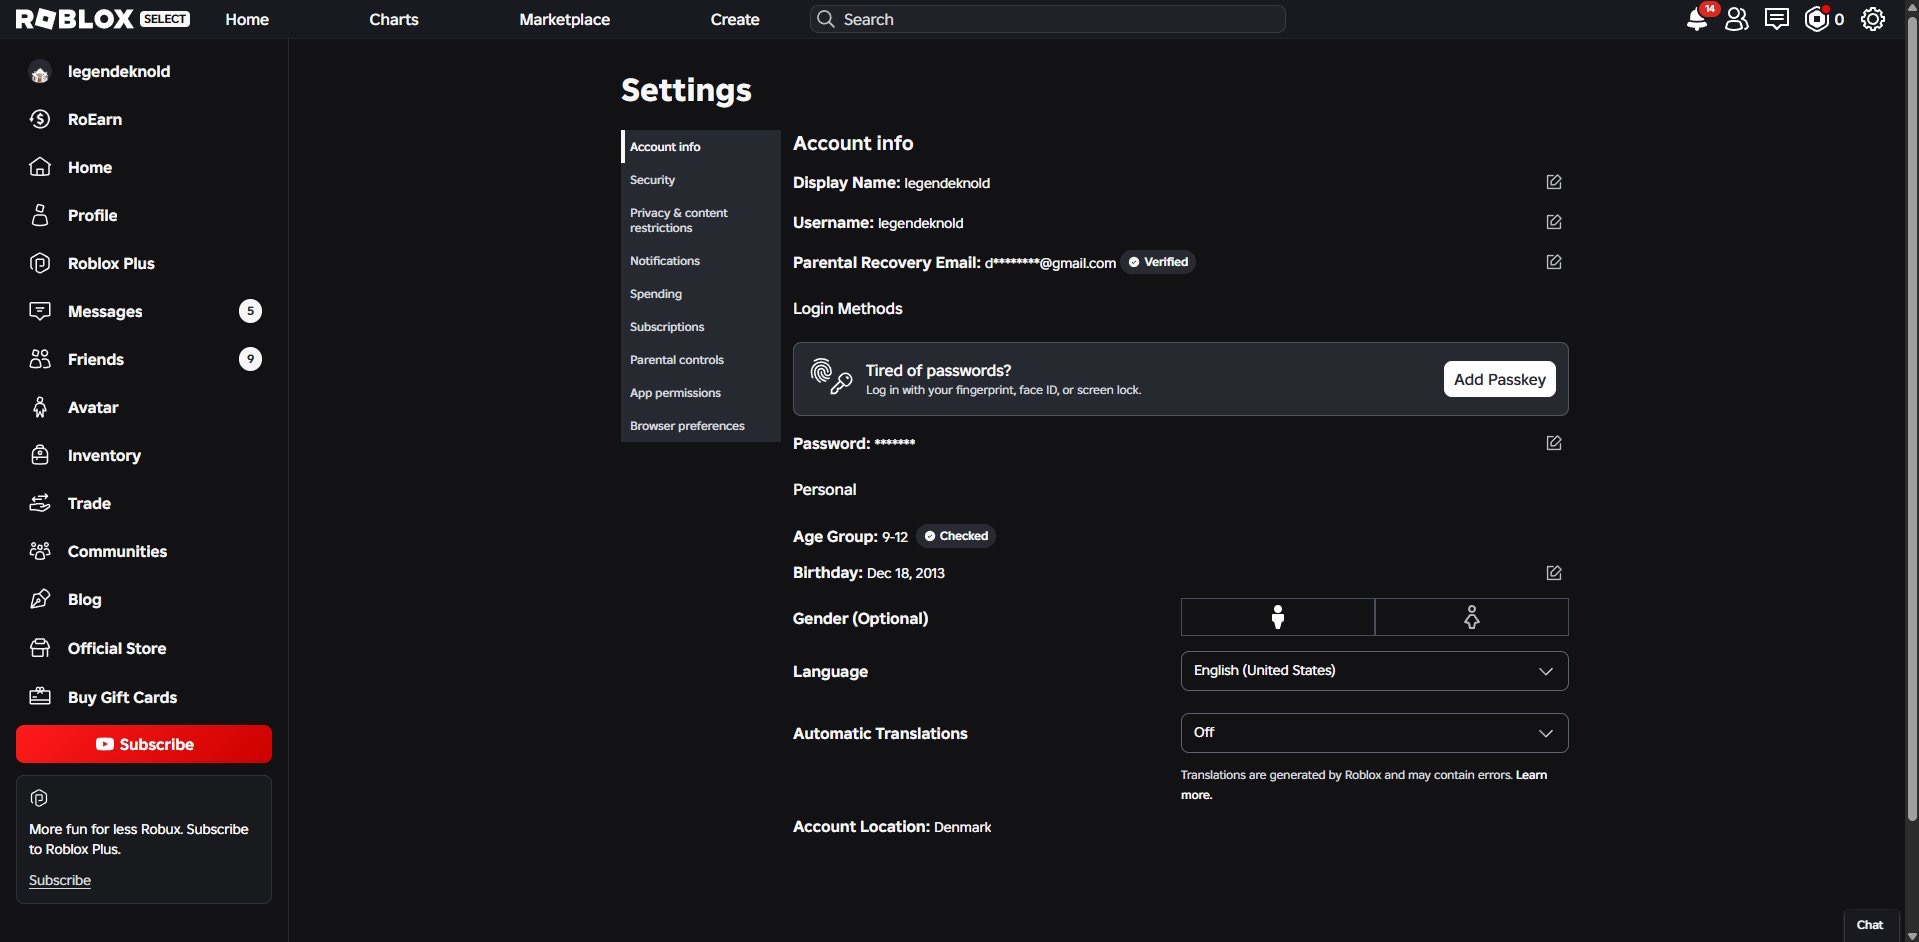This screenshot has height=942, width=1919.
Task: Click the Password edit pencil icon
Action: pyautogui.click(x=1554, y=443)
